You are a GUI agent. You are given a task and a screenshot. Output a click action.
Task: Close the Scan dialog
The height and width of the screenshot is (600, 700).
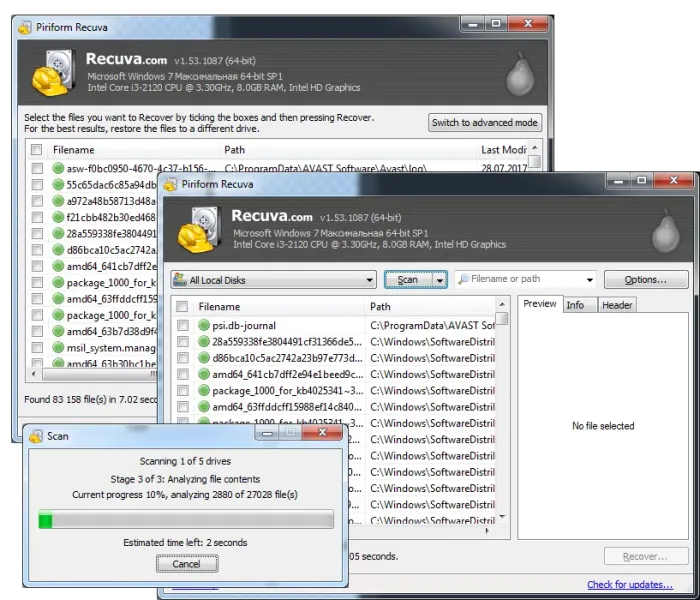pyautogui.click(x=322, y=432)
